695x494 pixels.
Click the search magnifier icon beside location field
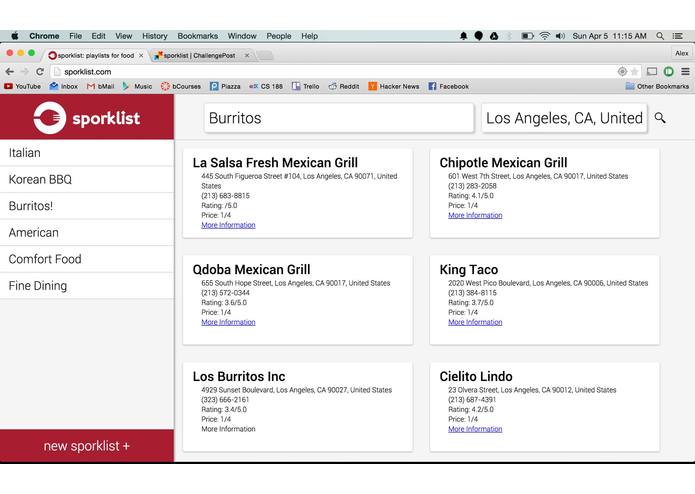click(x=660, y=118)
